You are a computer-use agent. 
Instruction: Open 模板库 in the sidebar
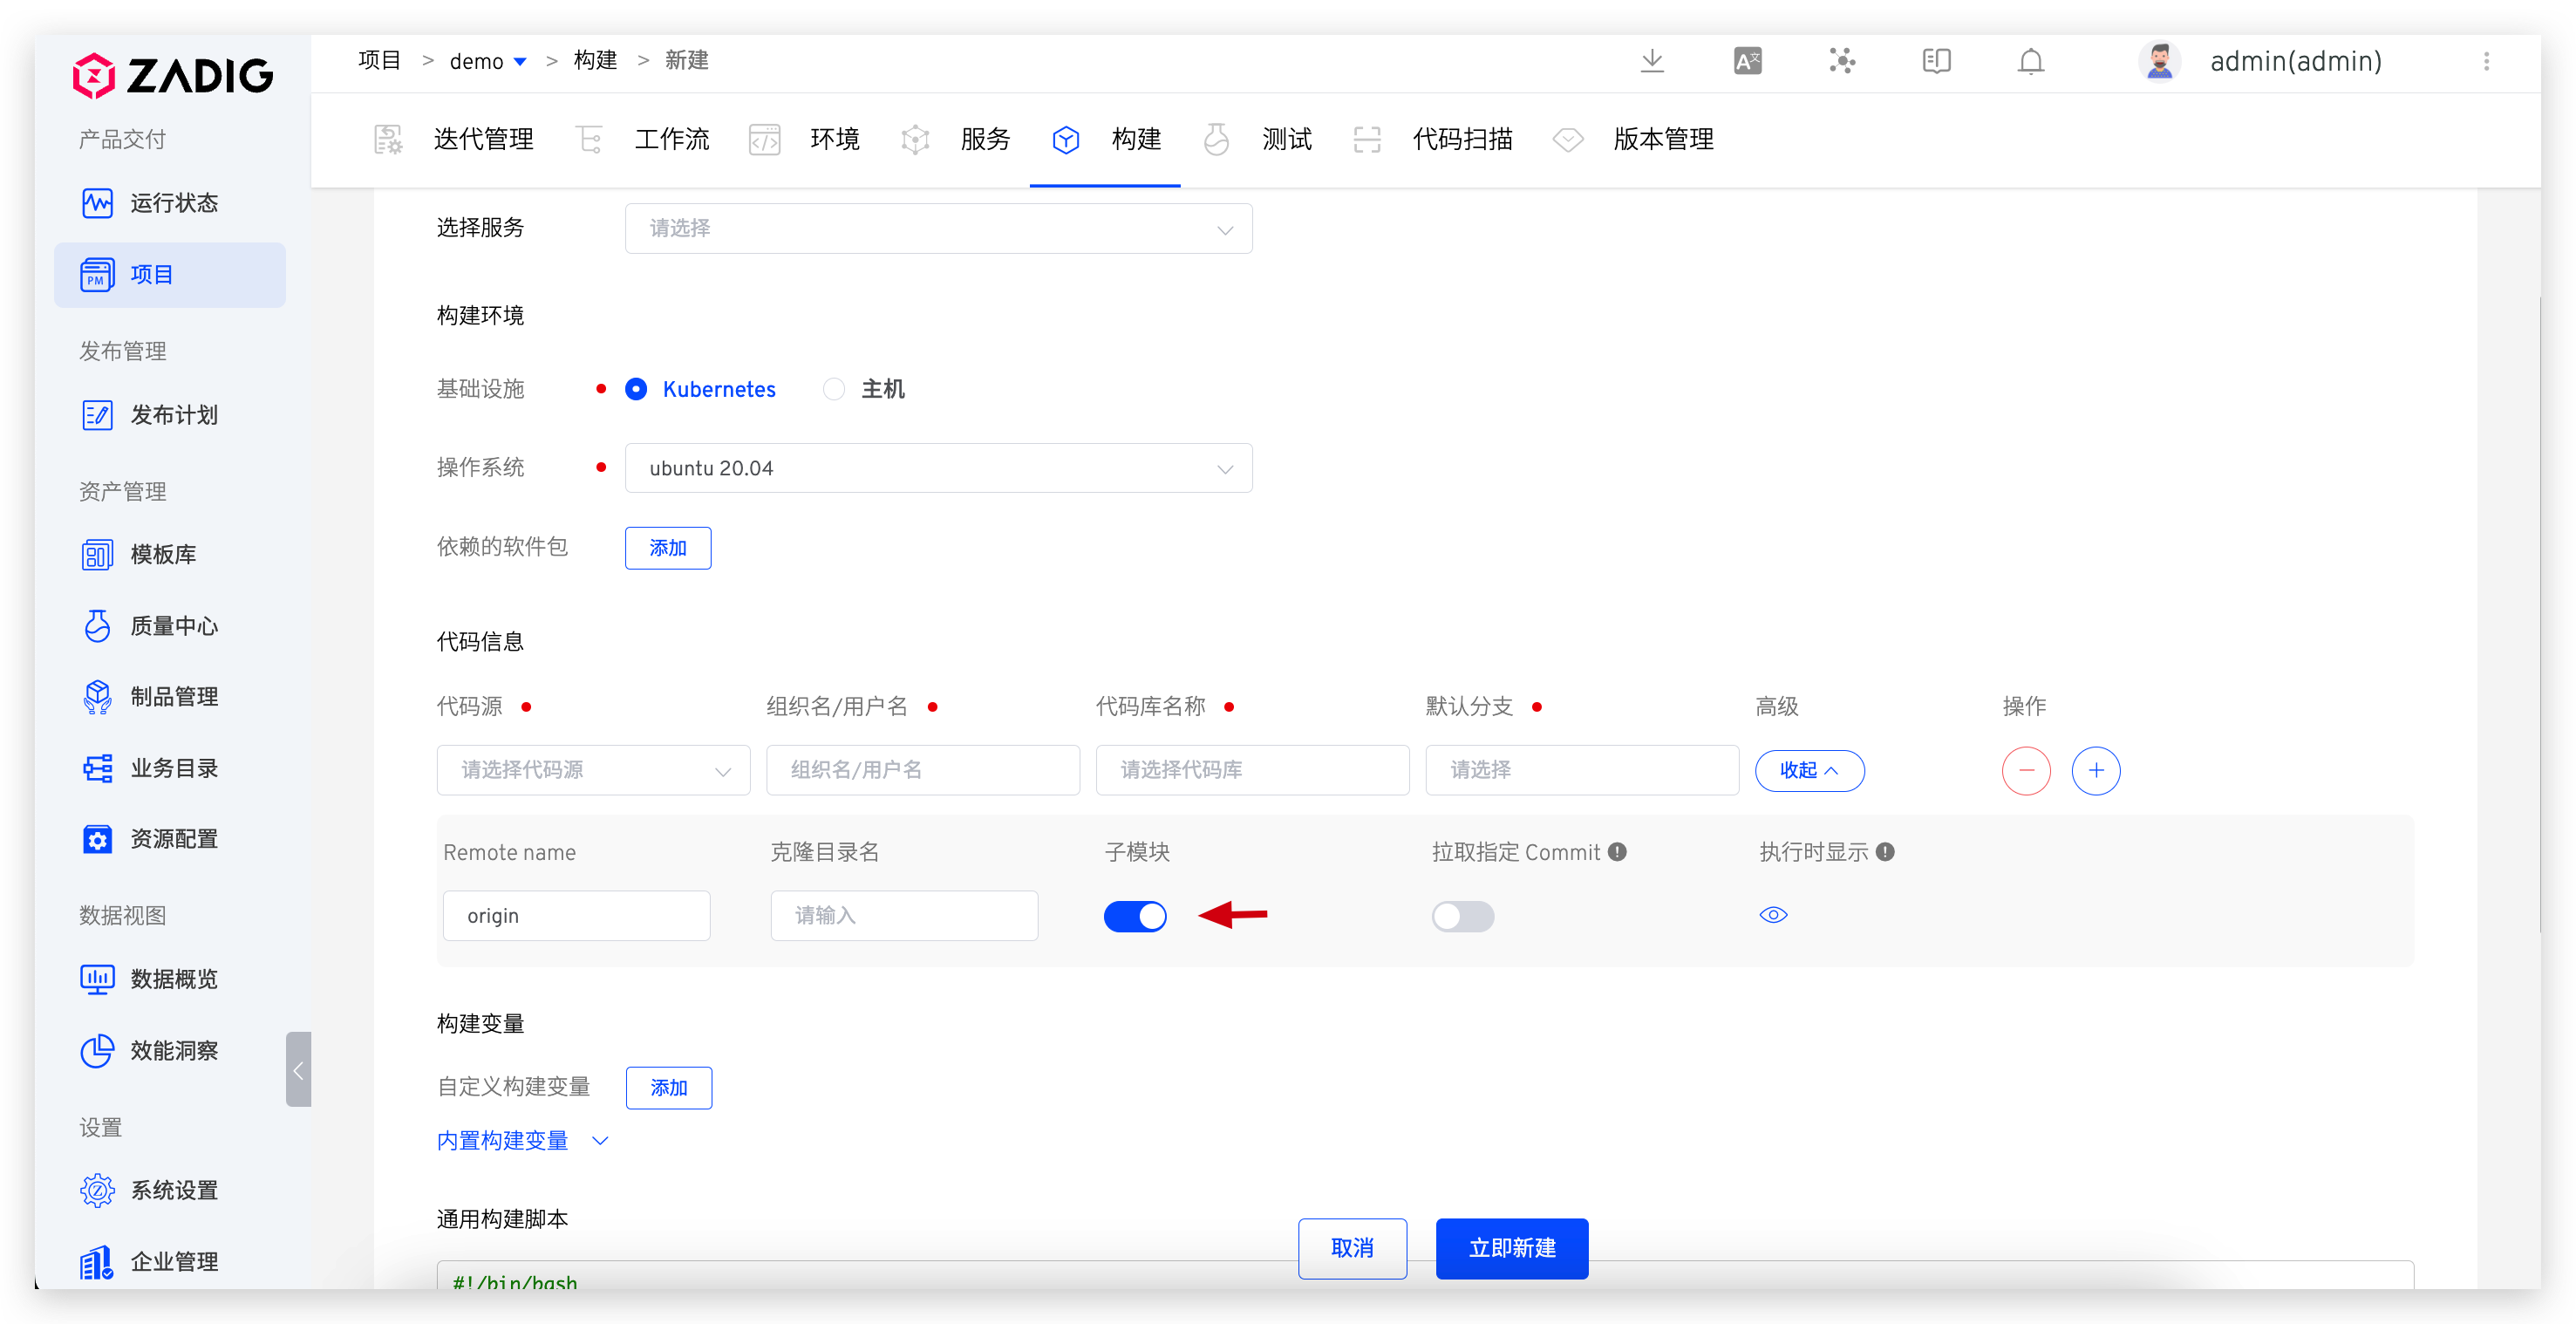[163, 554]
